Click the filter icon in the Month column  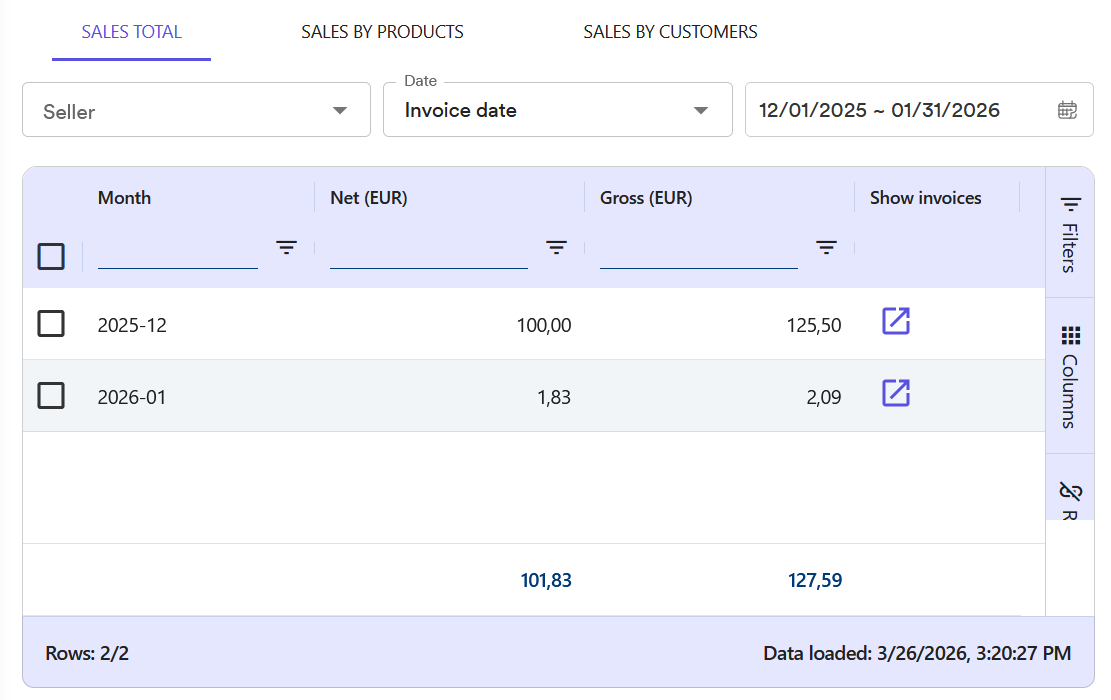(287, 247)
